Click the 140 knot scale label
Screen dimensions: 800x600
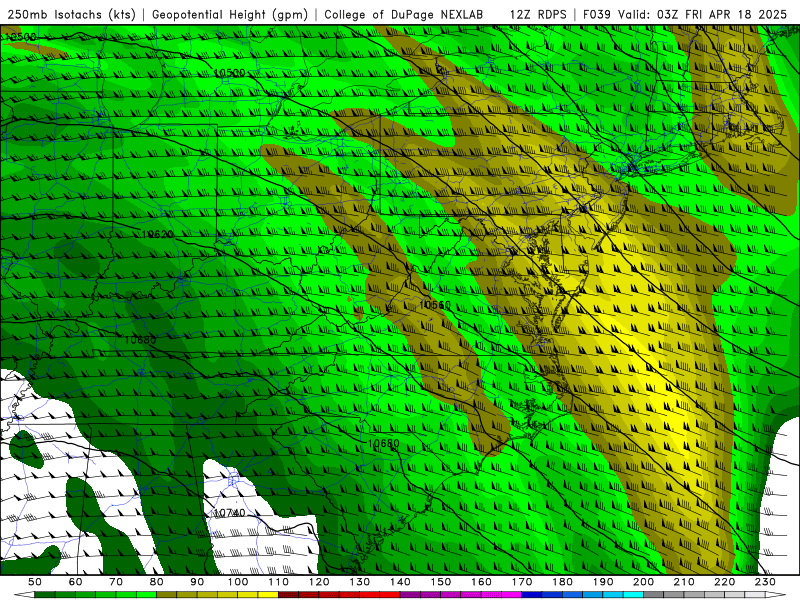tap(400, 582)
